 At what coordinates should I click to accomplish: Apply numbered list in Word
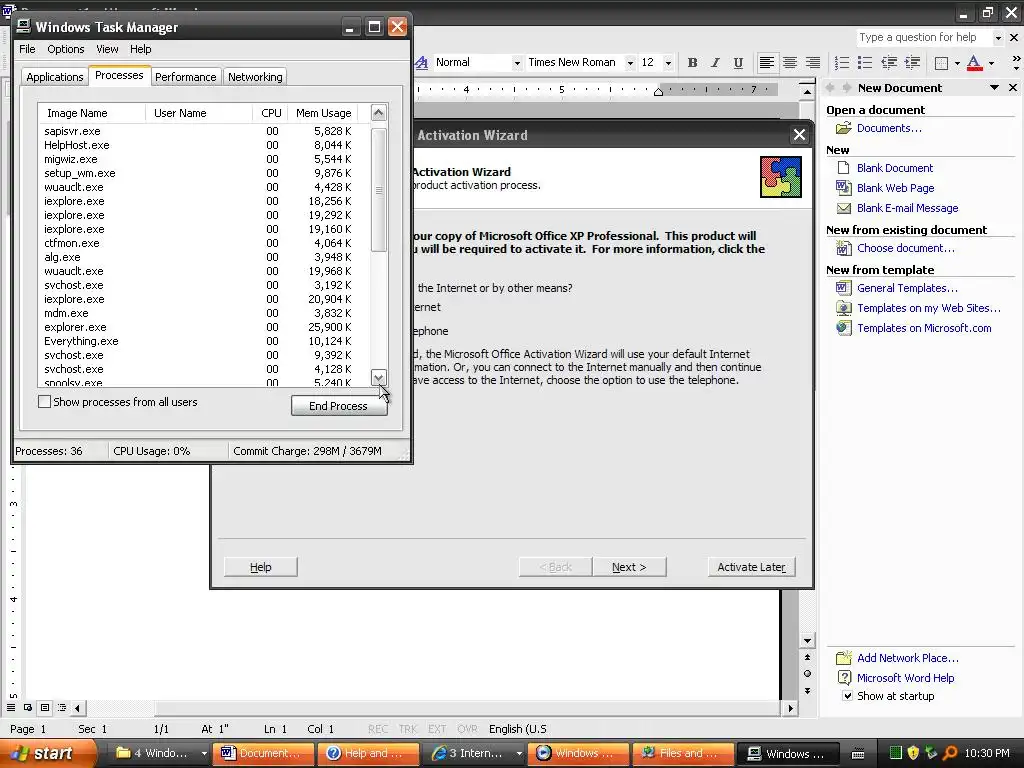(842, 63)
